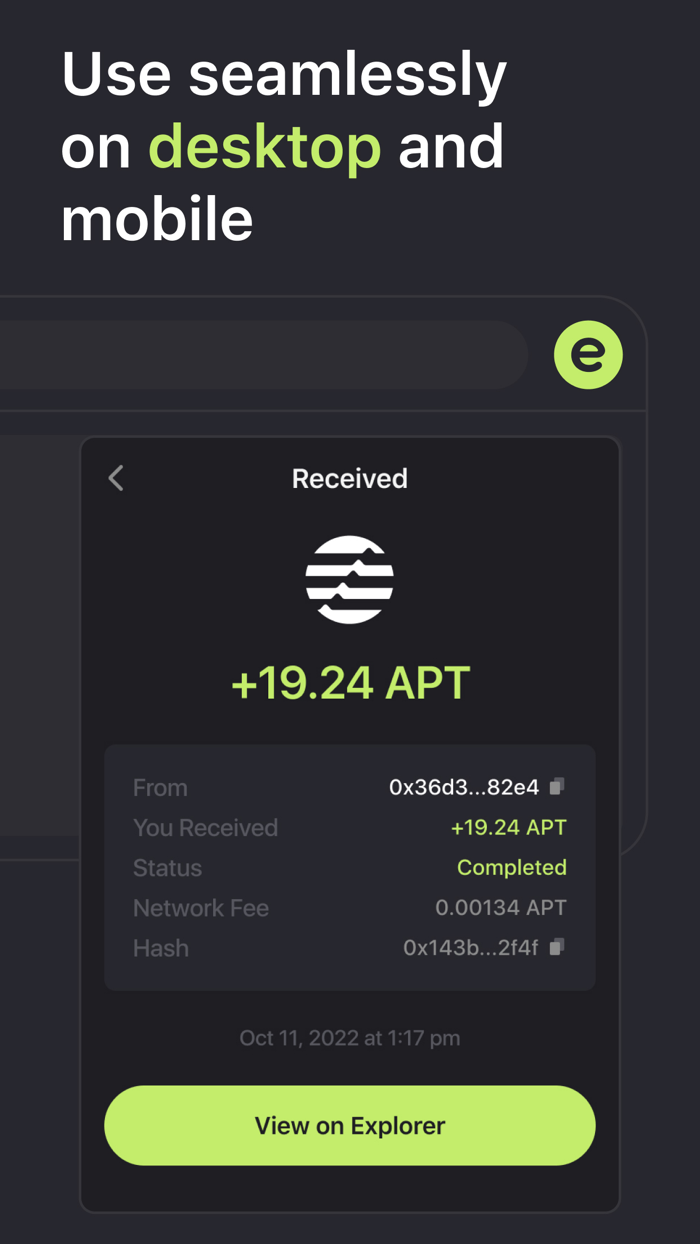Click the copy icon beside the sender address
700x1244 pixels.
point(558,786)
